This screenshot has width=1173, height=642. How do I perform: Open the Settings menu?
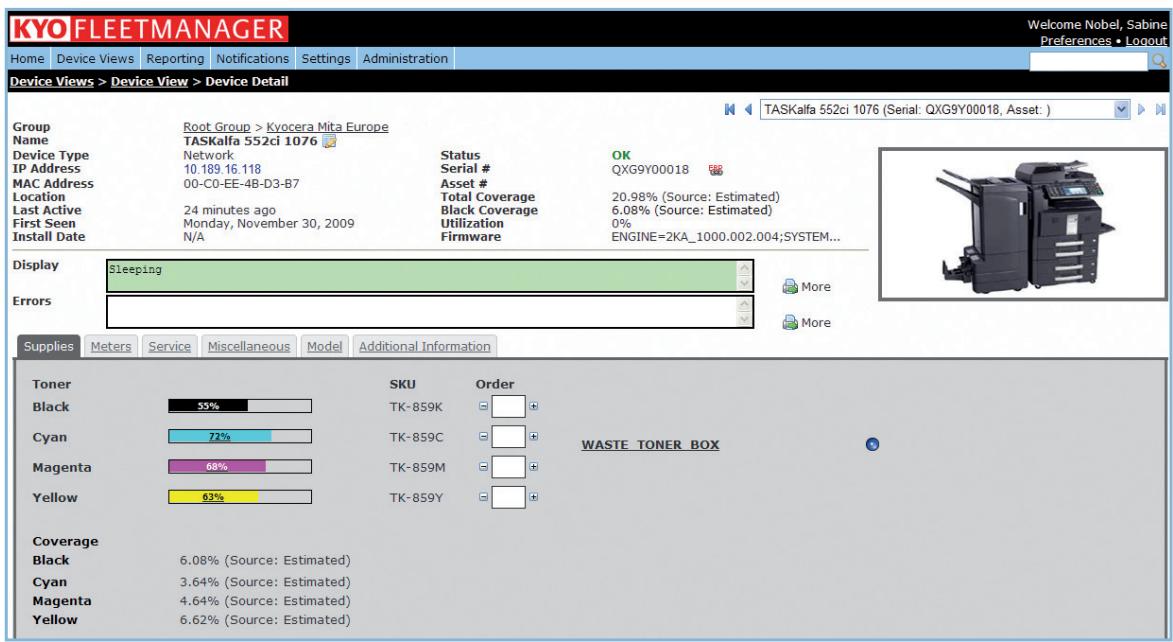tap(325, 58)
